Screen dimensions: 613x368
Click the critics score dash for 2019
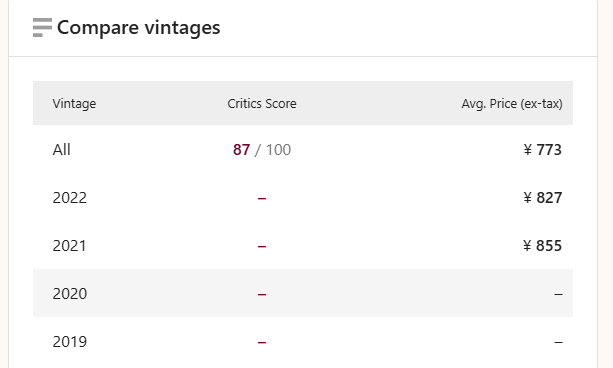(262, 343)
